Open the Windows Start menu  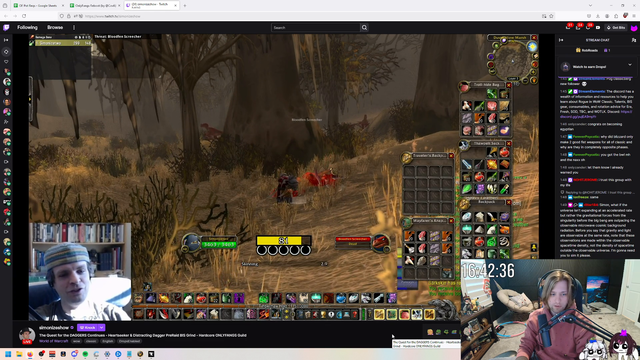[x=8, y=354]
